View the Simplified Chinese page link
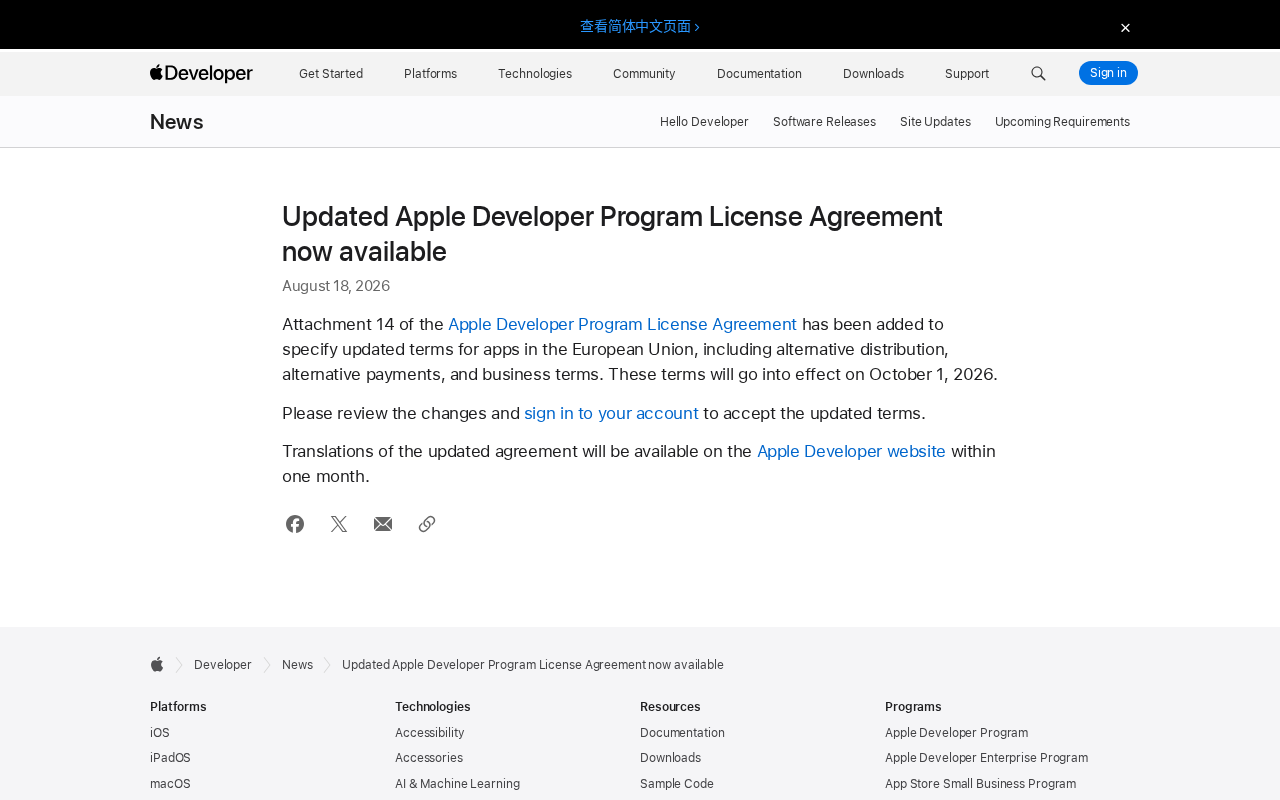 (x=640, y=26)
